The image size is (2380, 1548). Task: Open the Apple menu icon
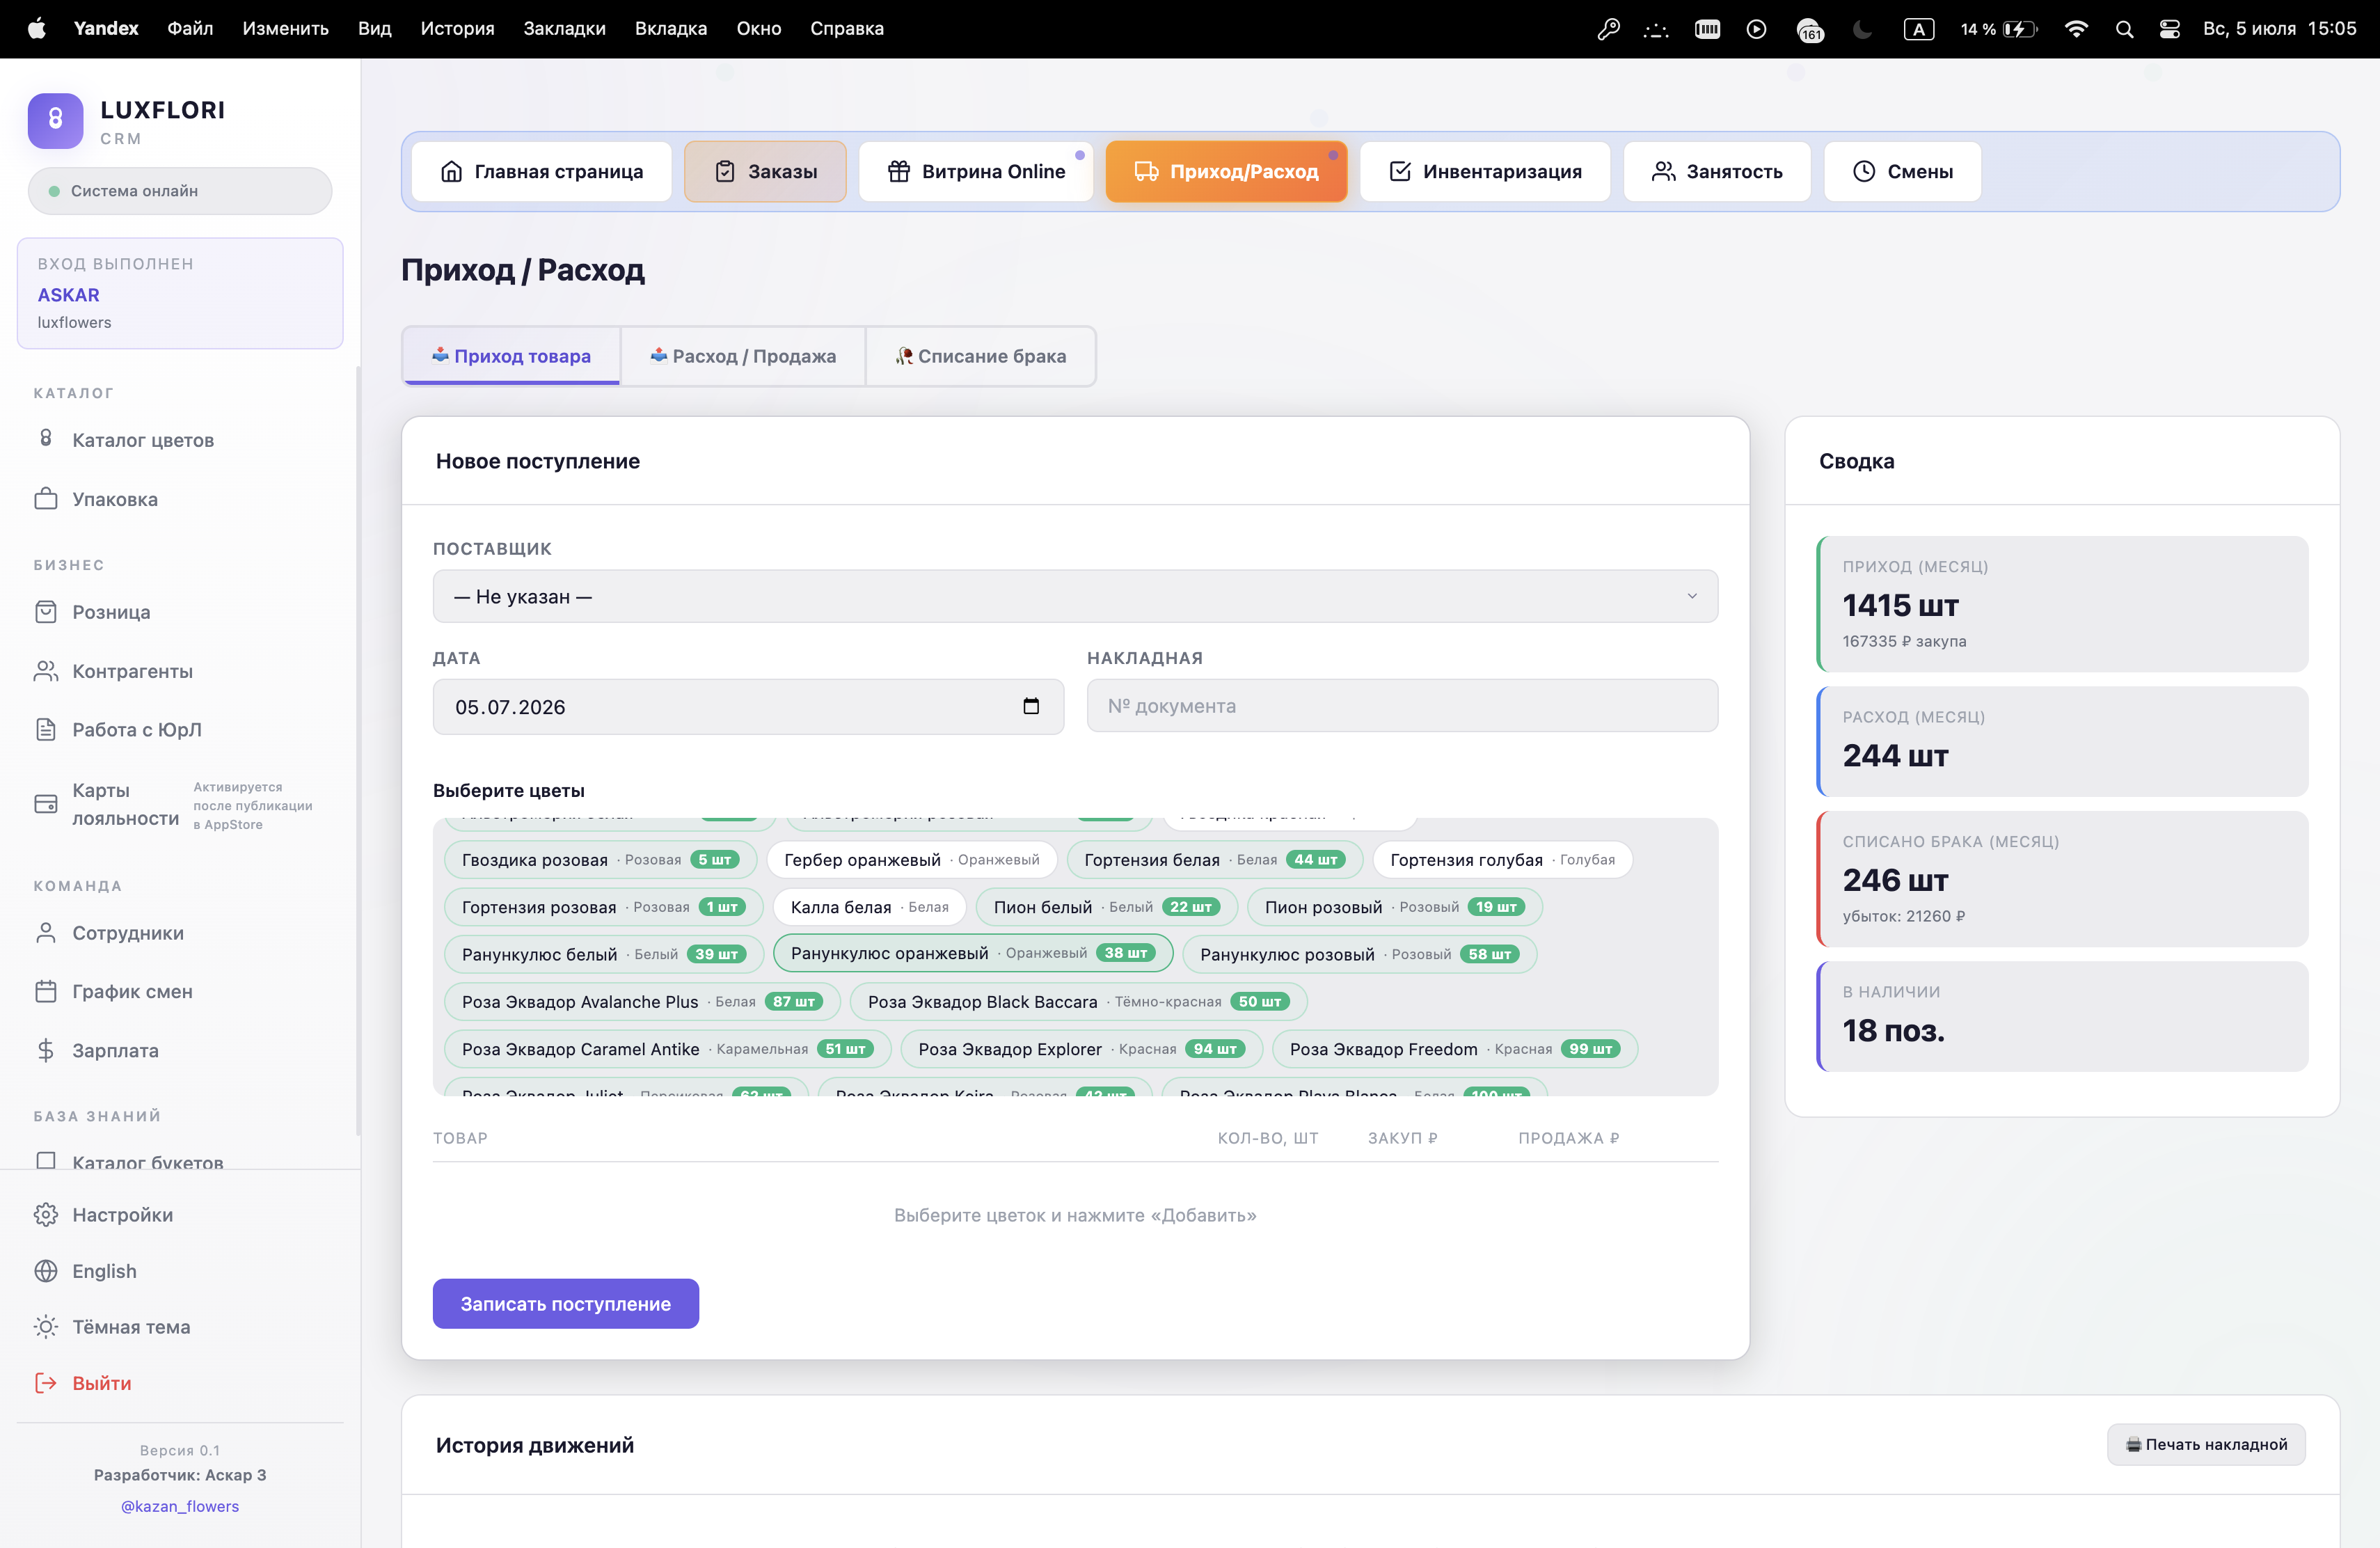pyautogui.click(x=36, y=28)
